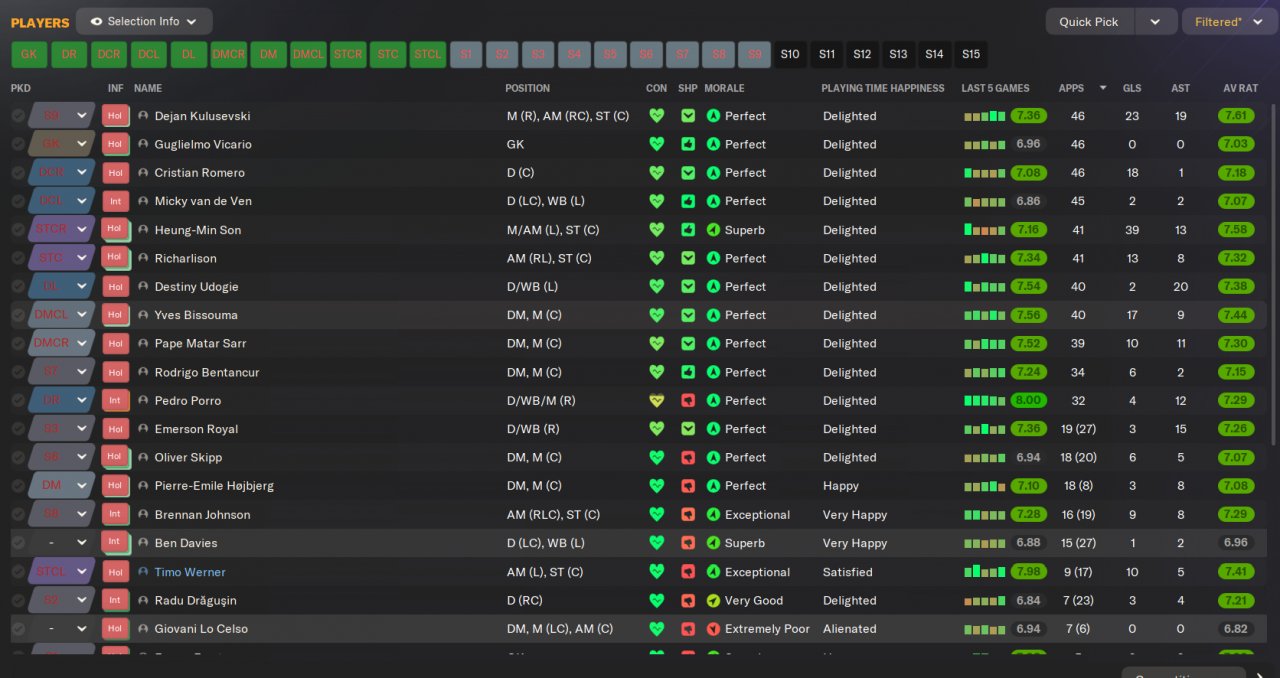Click the Superb morale icon on Heung-Min Son's row

[x=713, y=230]
